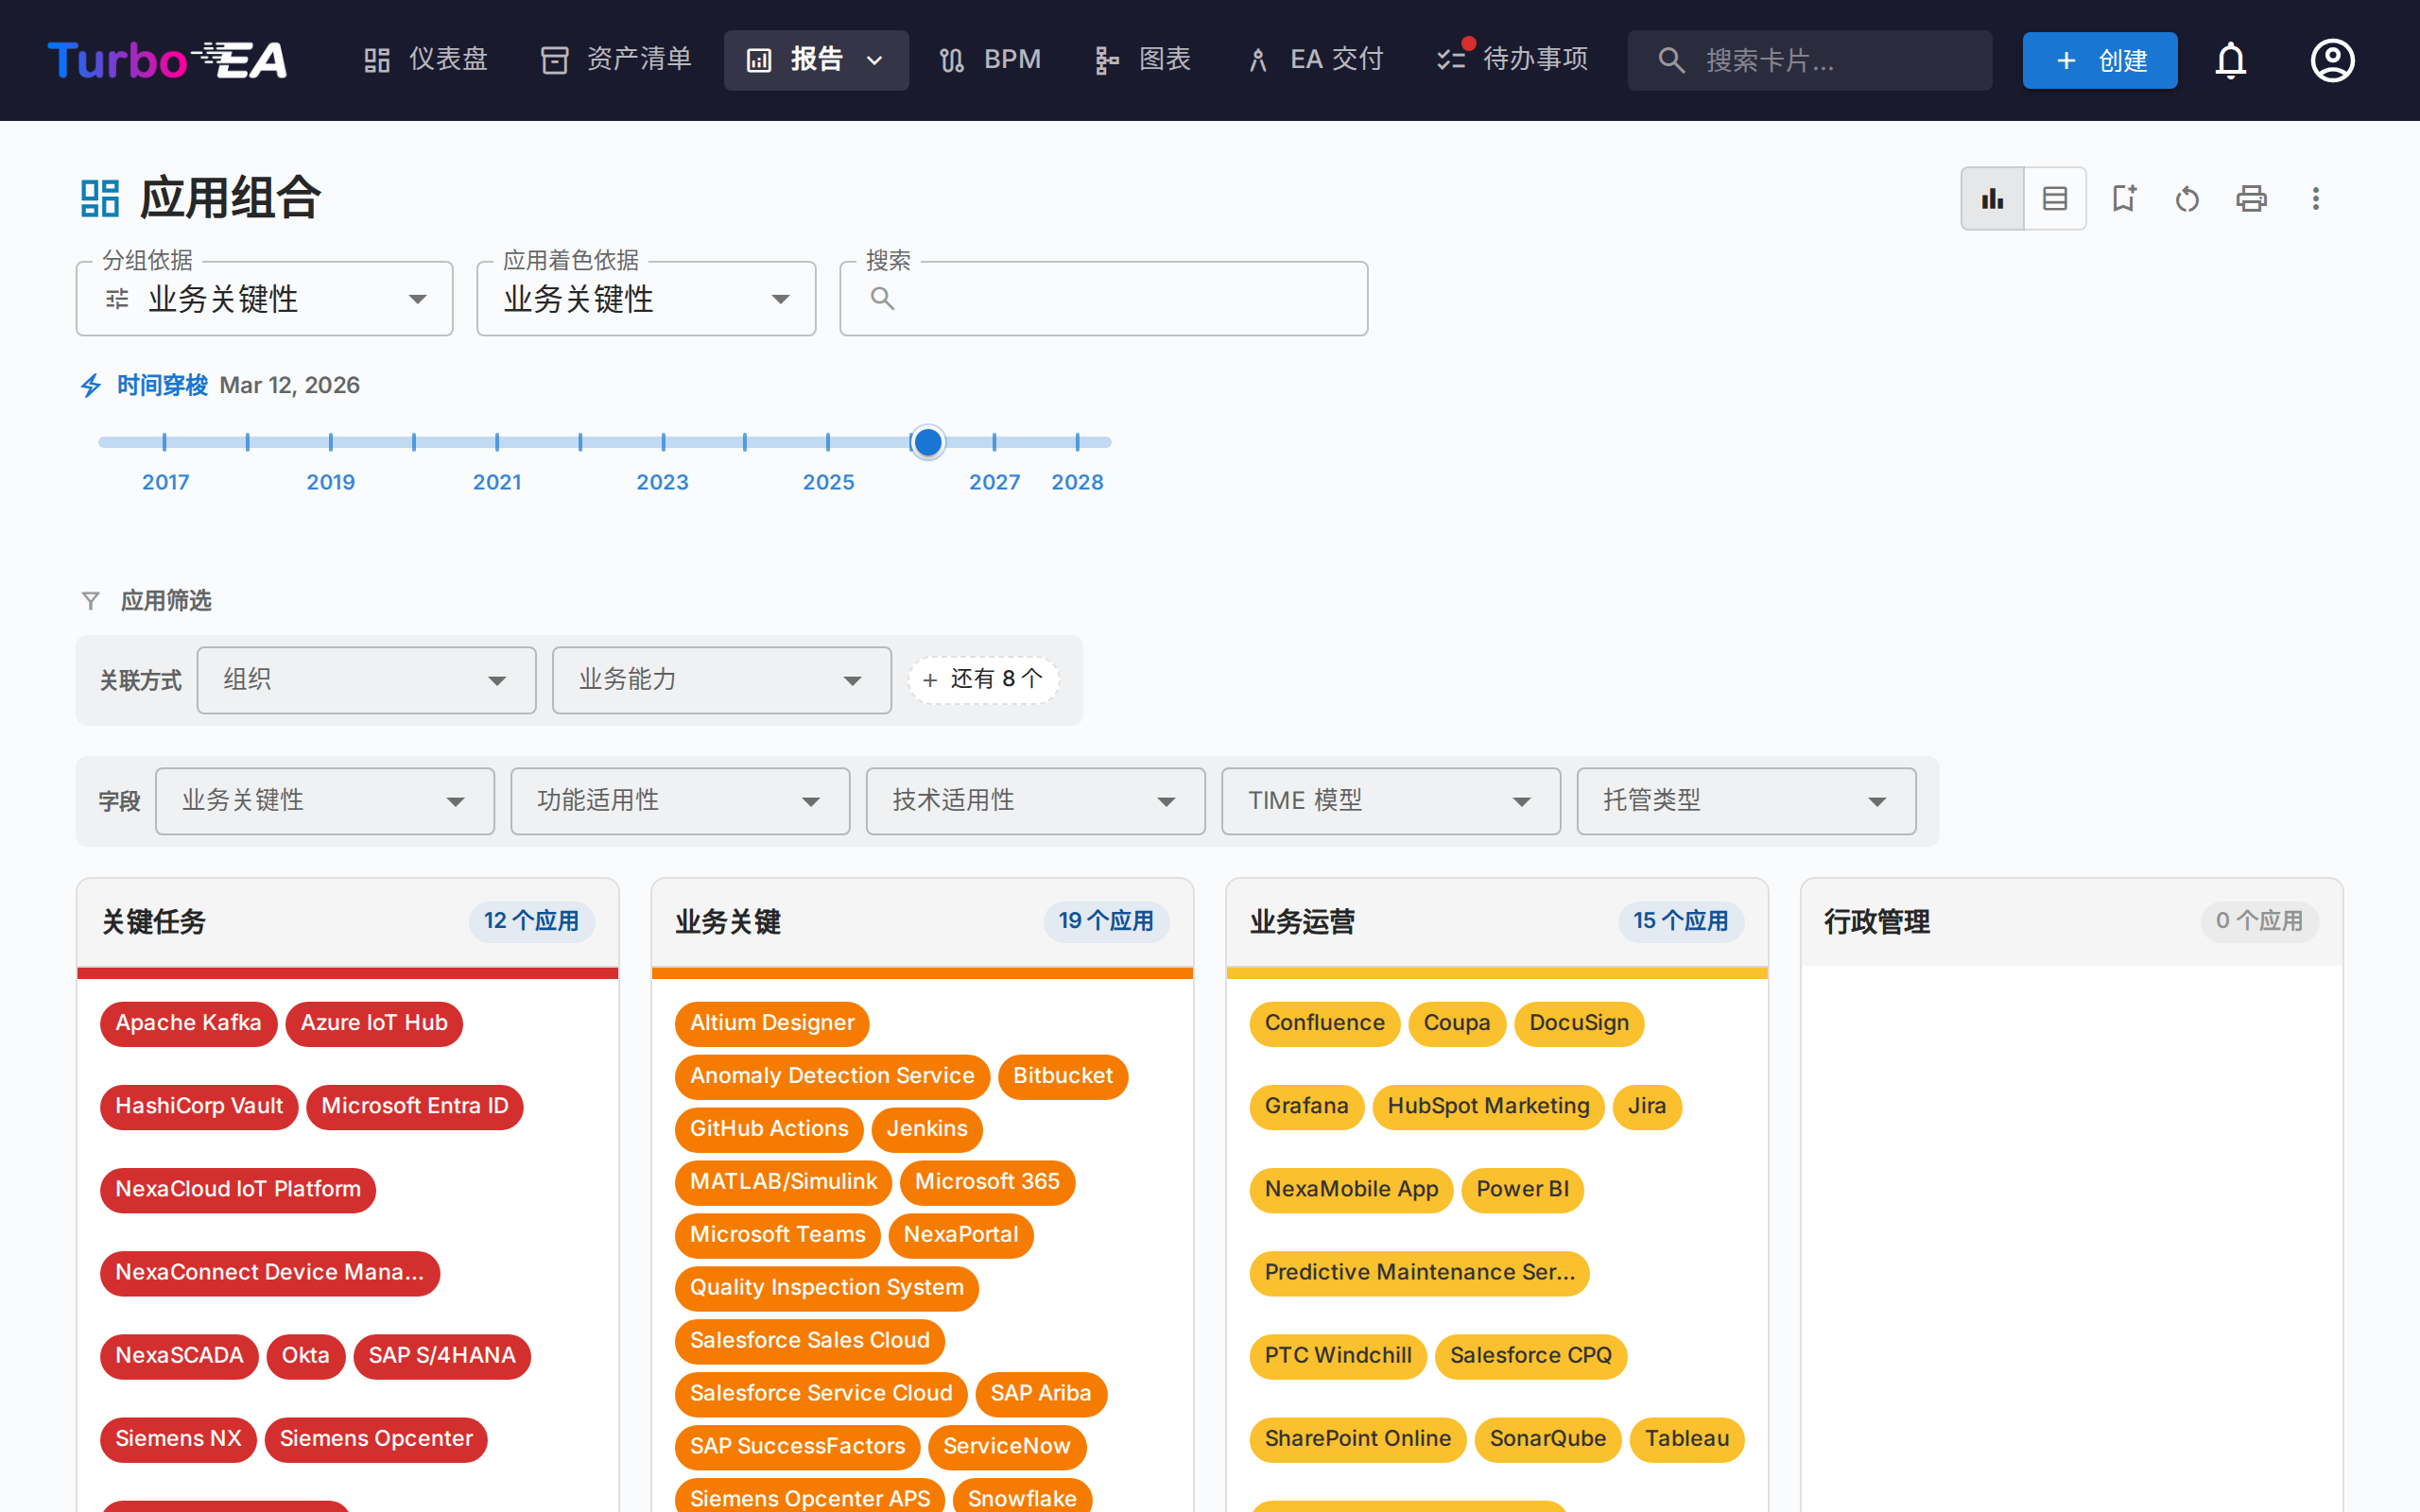Click the bookmark/save report icon
Screen dimensions: 2420x1512
[x=2124, y=198]
